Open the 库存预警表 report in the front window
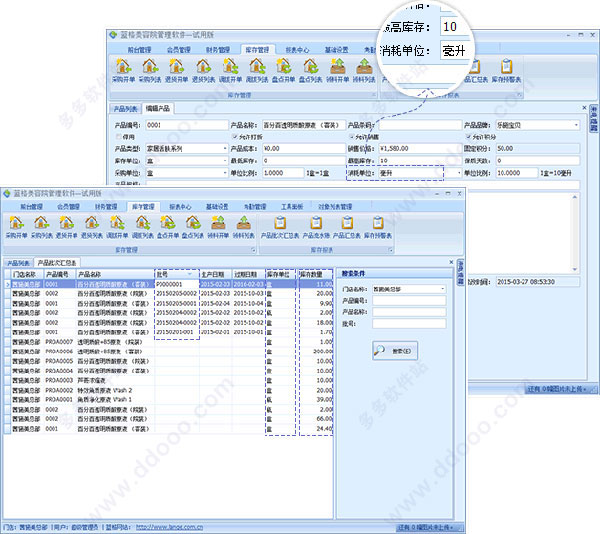The image size is (600, 534). click(378, 227)
